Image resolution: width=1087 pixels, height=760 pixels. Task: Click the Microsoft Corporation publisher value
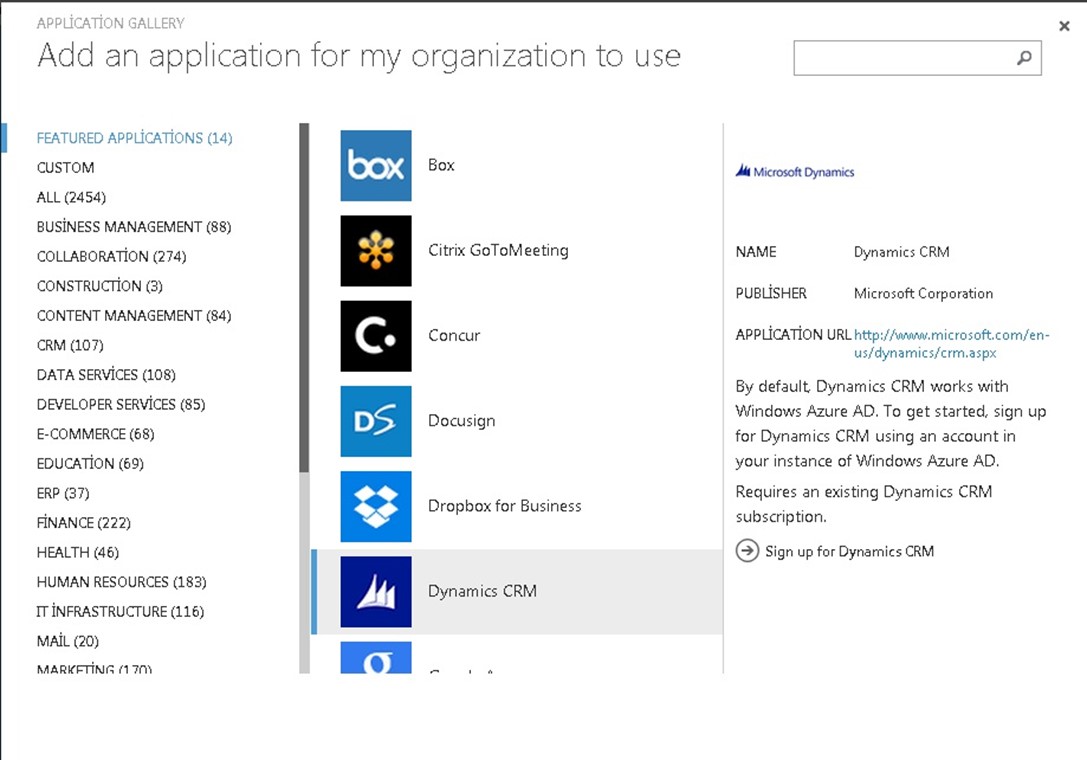(923, 293)
